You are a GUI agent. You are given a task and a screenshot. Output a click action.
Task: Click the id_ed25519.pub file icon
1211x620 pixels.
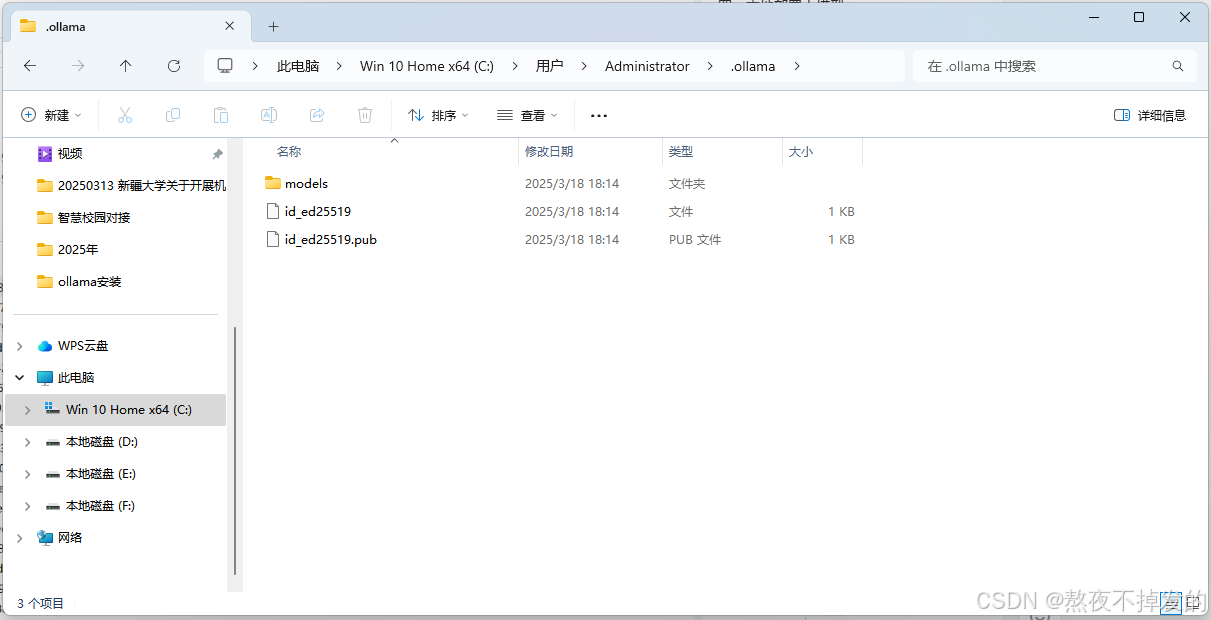[273, 239]
